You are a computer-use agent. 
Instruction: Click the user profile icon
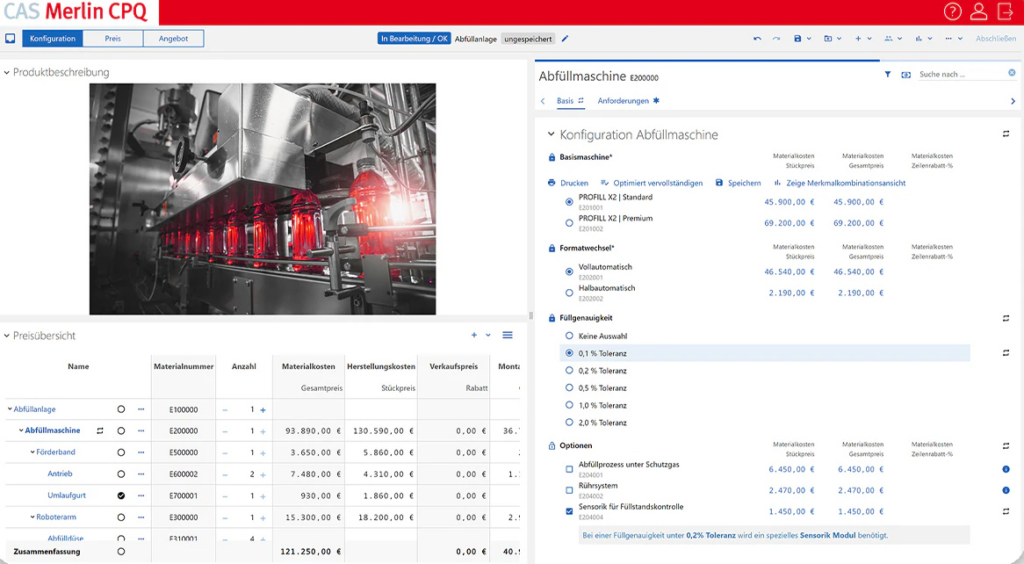(x=979, y=12)
